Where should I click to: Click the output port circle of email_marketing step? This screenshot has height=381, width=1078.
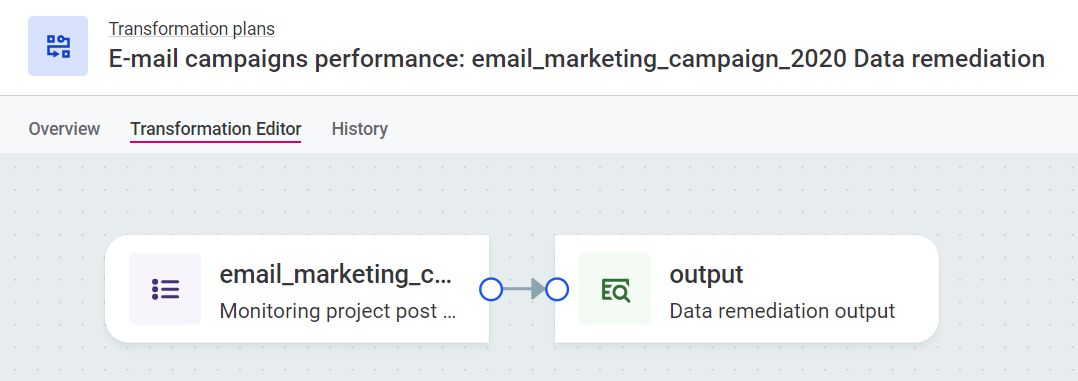click(491, 290)
